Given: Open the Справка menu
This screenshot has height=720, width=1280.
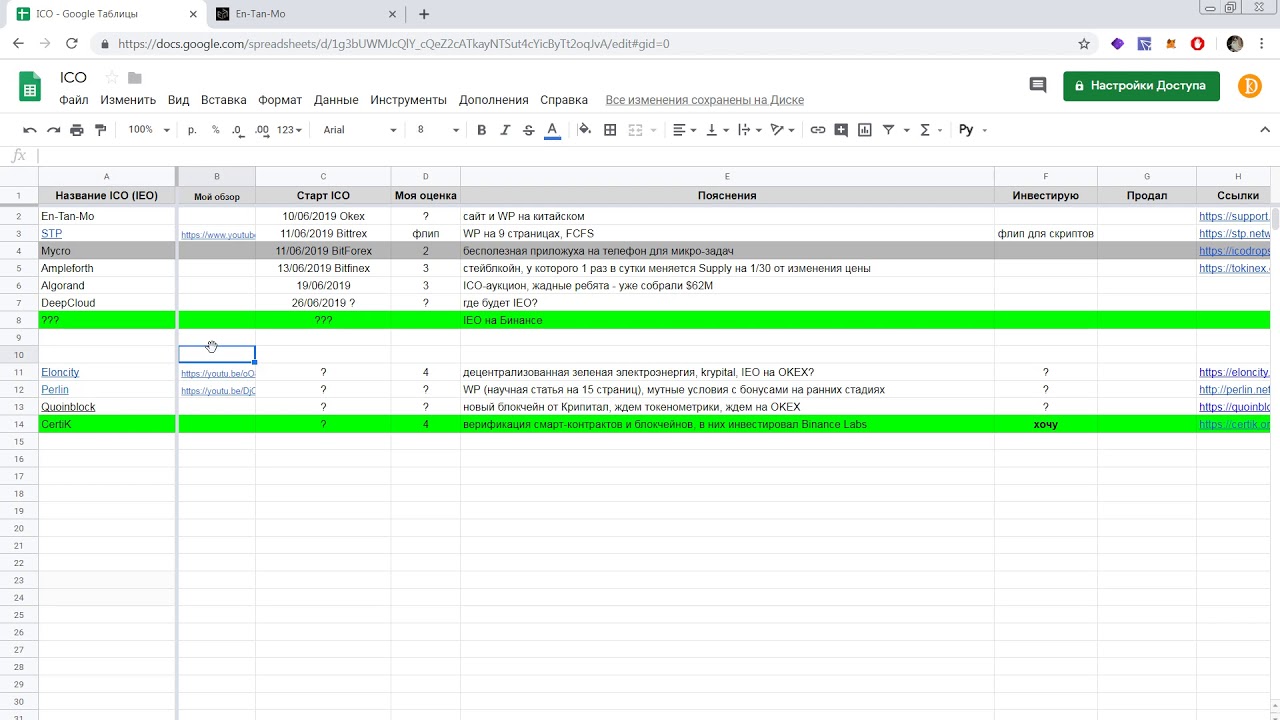Looking at the screenshot, I should [x=564, y=100].
